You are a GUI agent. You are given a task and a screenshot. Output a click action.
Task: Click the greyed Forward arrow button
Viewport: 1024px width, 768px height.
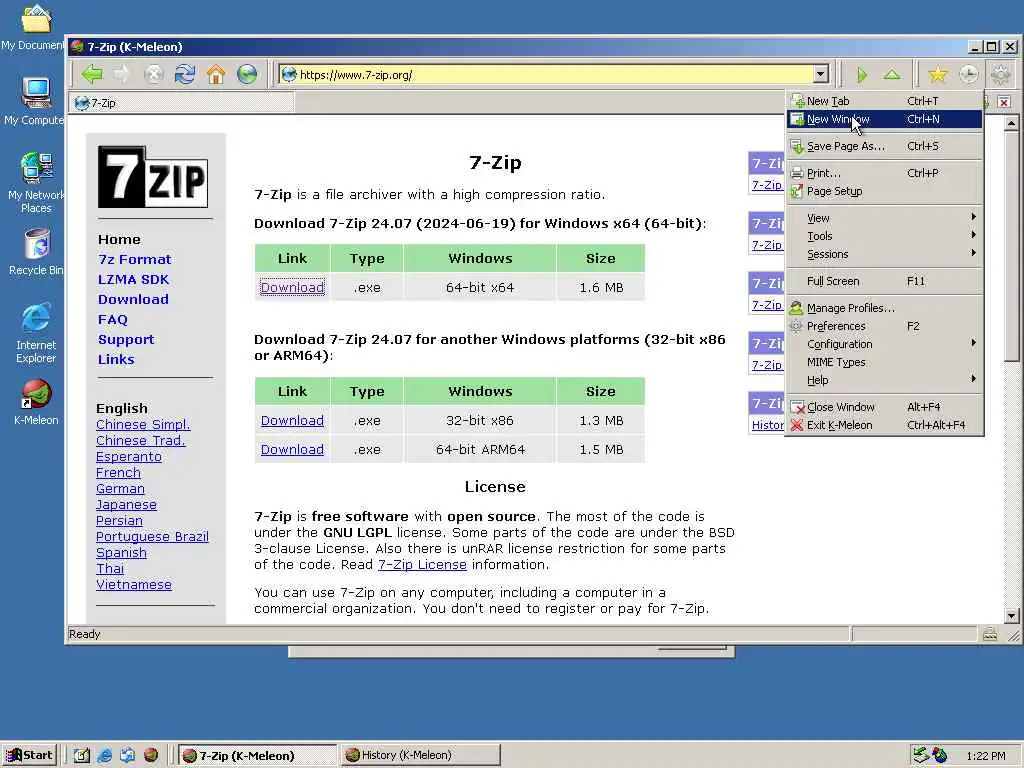[122, 74]
